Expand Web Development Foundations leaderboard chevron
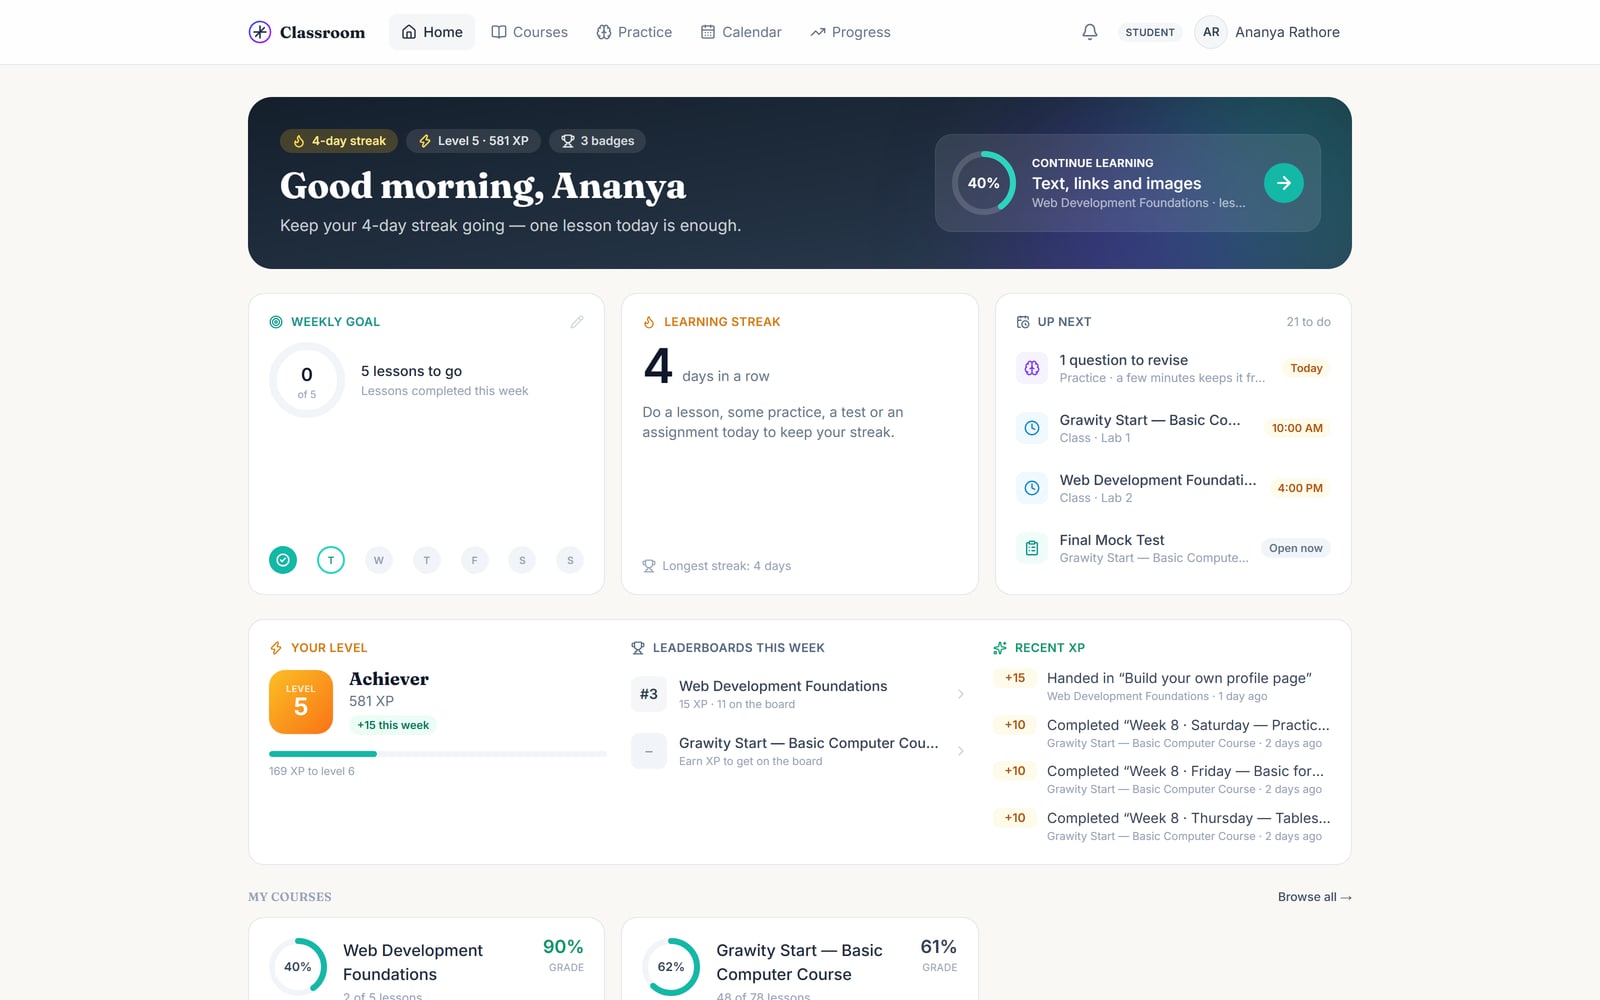1600x1000 pixels. pyautogui.click(x=960, y=694)
